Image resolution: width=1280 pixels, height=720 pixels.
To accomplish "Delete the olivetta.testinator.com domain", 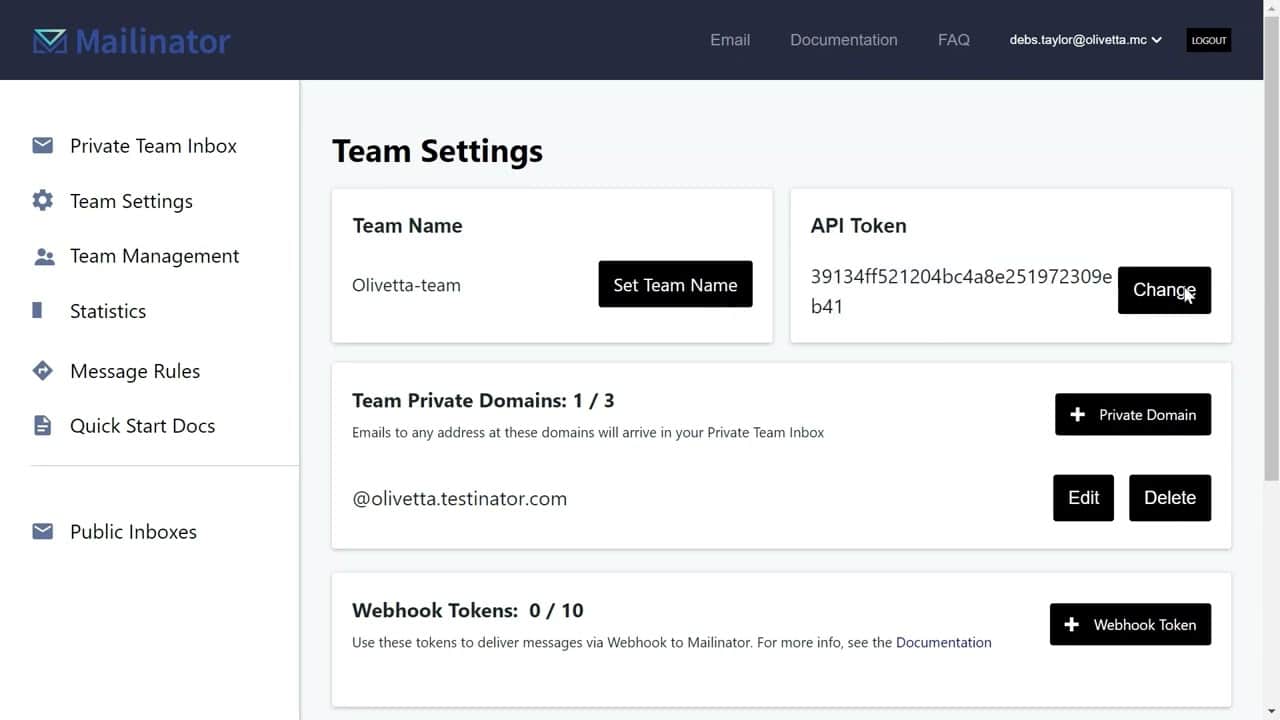I will coord(1170,498).
